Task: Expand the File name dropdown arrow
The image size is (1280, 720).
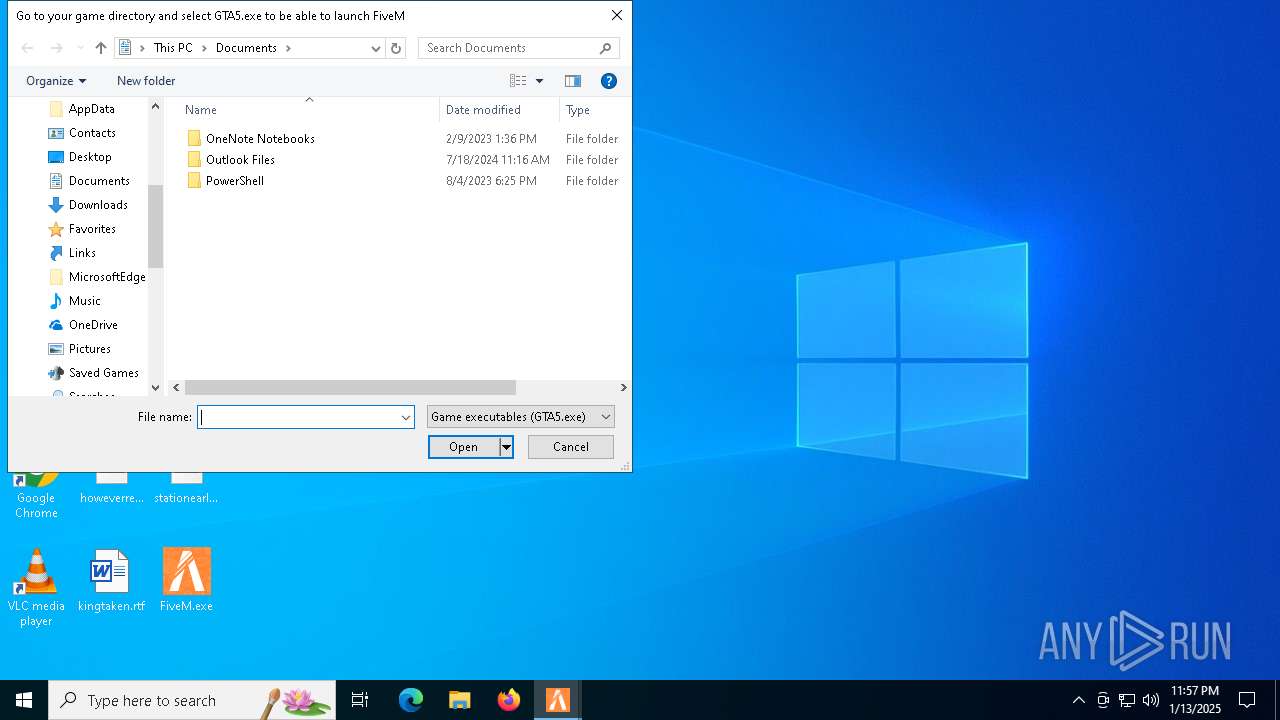Action: pos(406,417)
